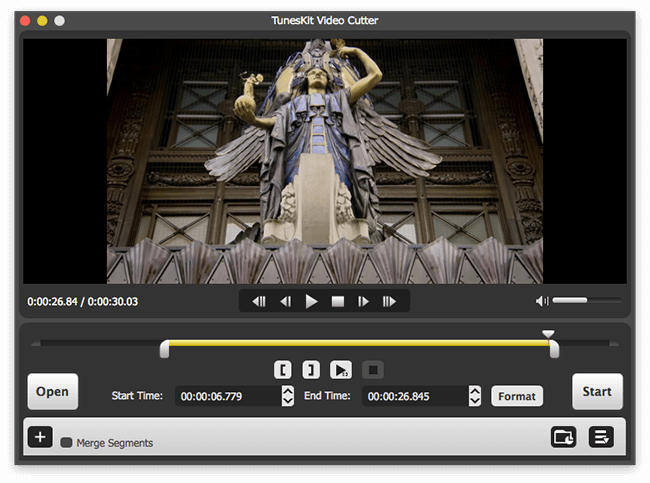Set segment start with the left bracket icon
650x483 pixels.
[x=283, y=370]
